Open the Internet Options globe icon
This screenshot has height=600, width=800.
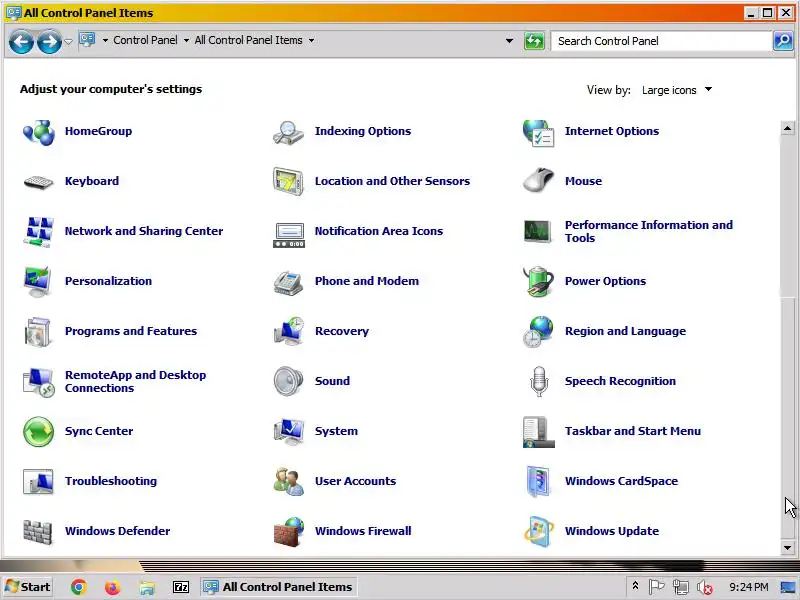point(539,133)
